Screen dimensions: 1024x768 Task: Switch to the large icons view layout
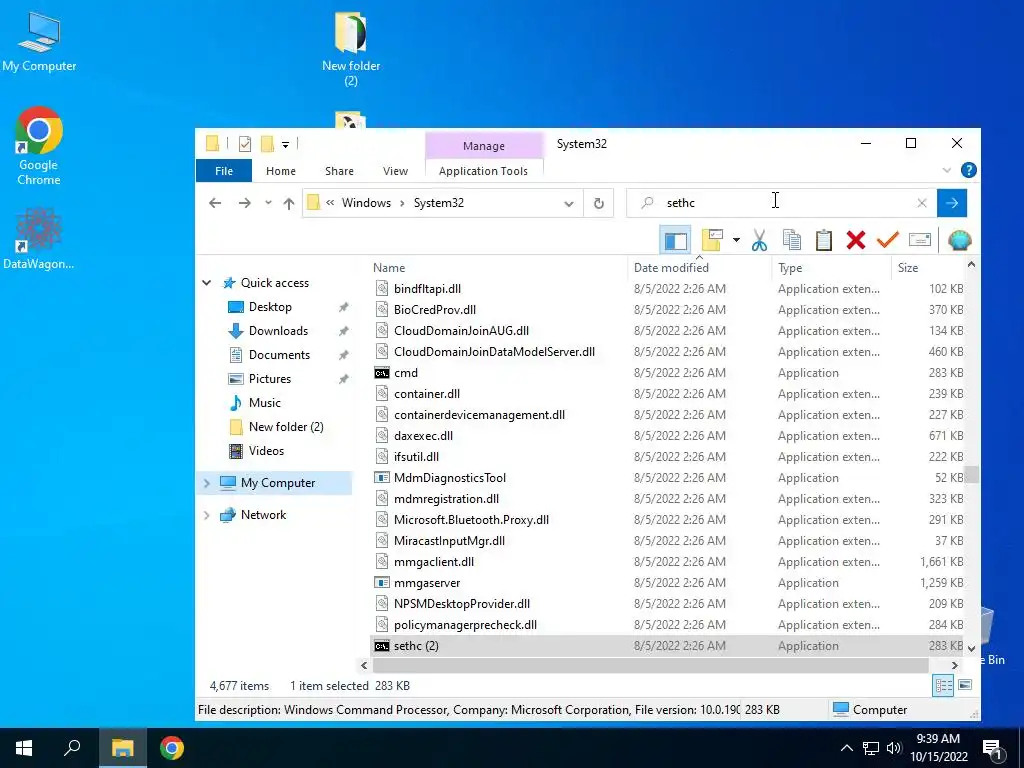tap(965, 685)
